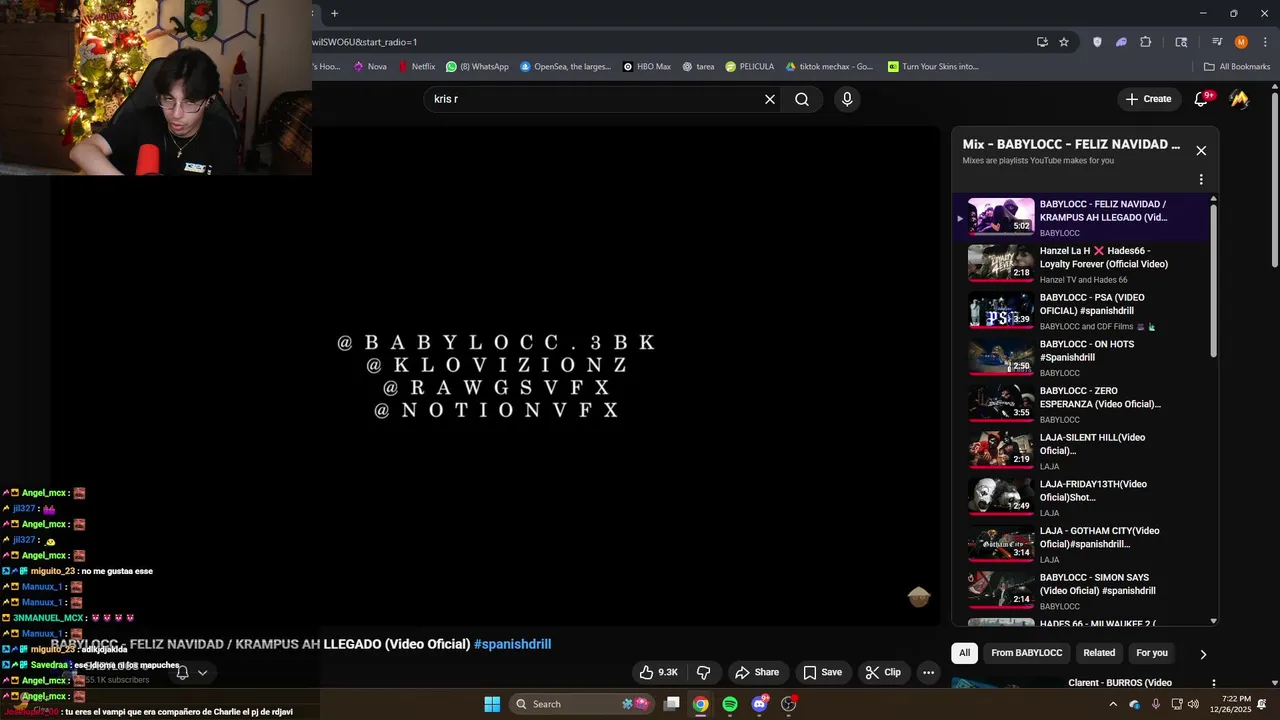Image resolution: width=1280 pixels, height=720 pixels.
Task: Open the PELICULA bookmark
Action: pos(750,67)
